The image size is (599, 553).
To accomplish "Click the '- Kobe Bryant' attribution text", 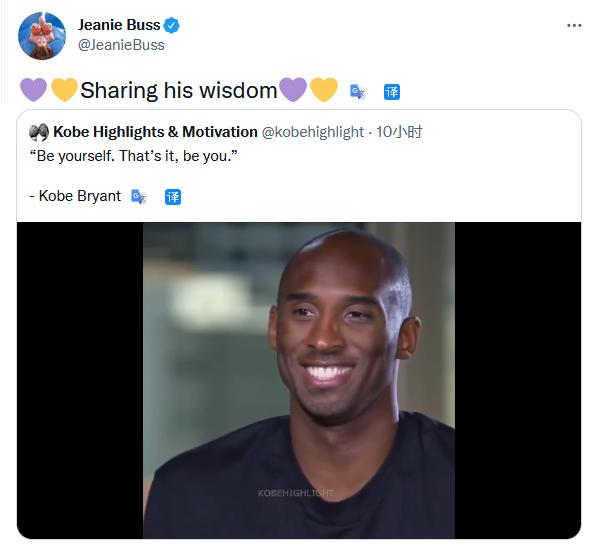I will 75,196.
